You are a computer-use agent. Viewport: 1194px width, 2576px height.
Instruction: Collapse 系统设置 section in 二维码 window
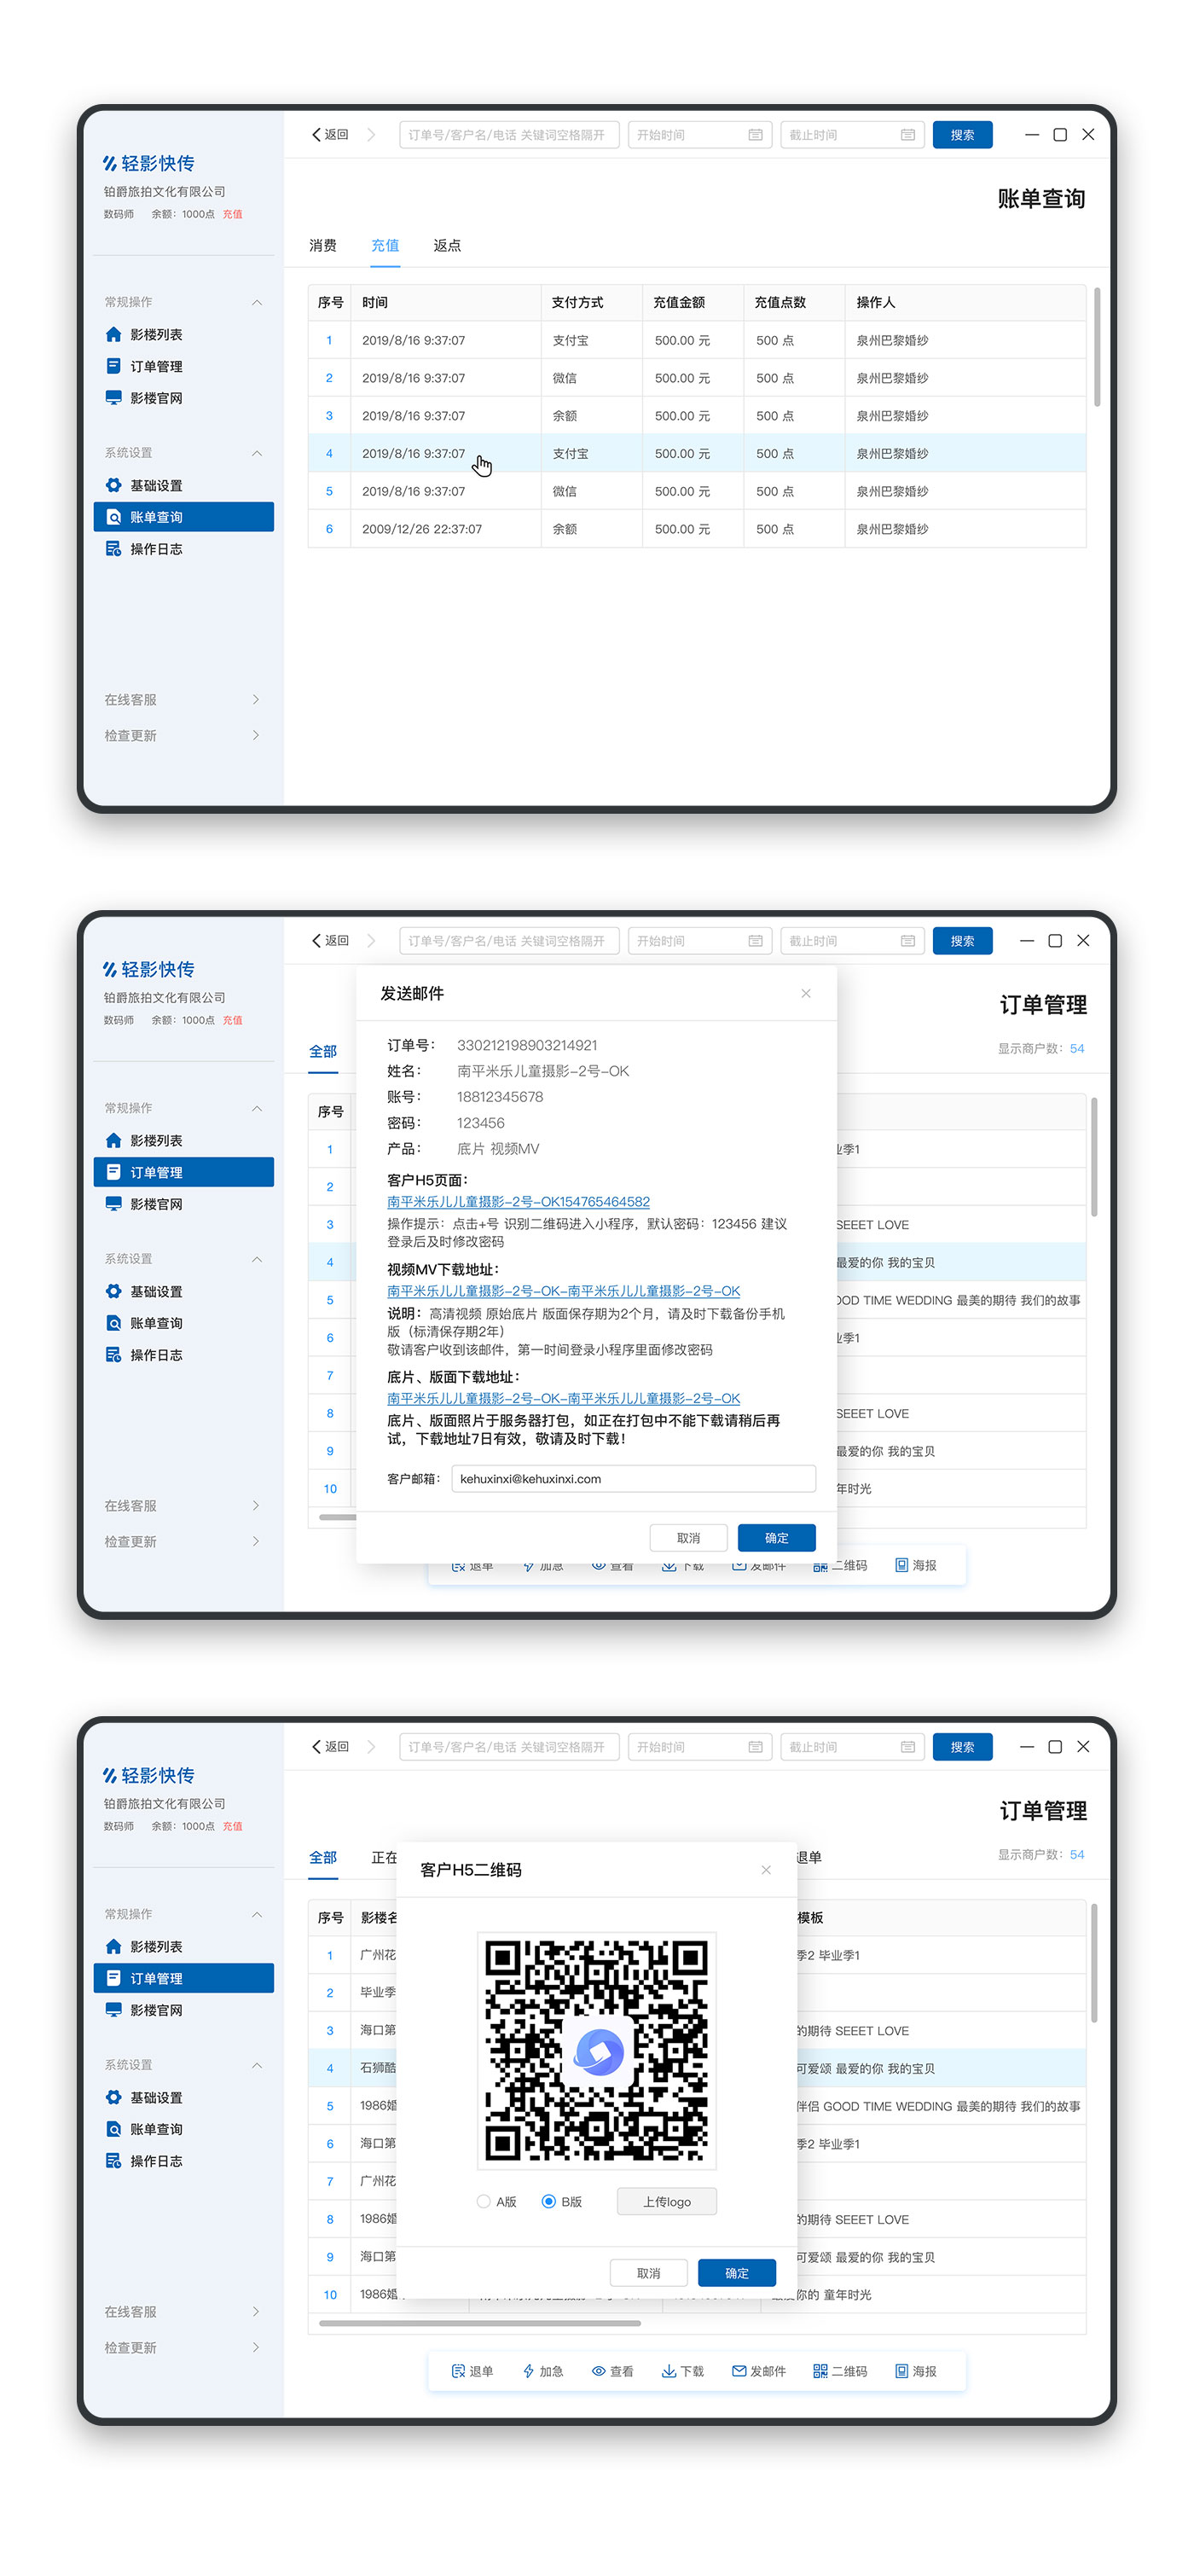click(257, 2065)
